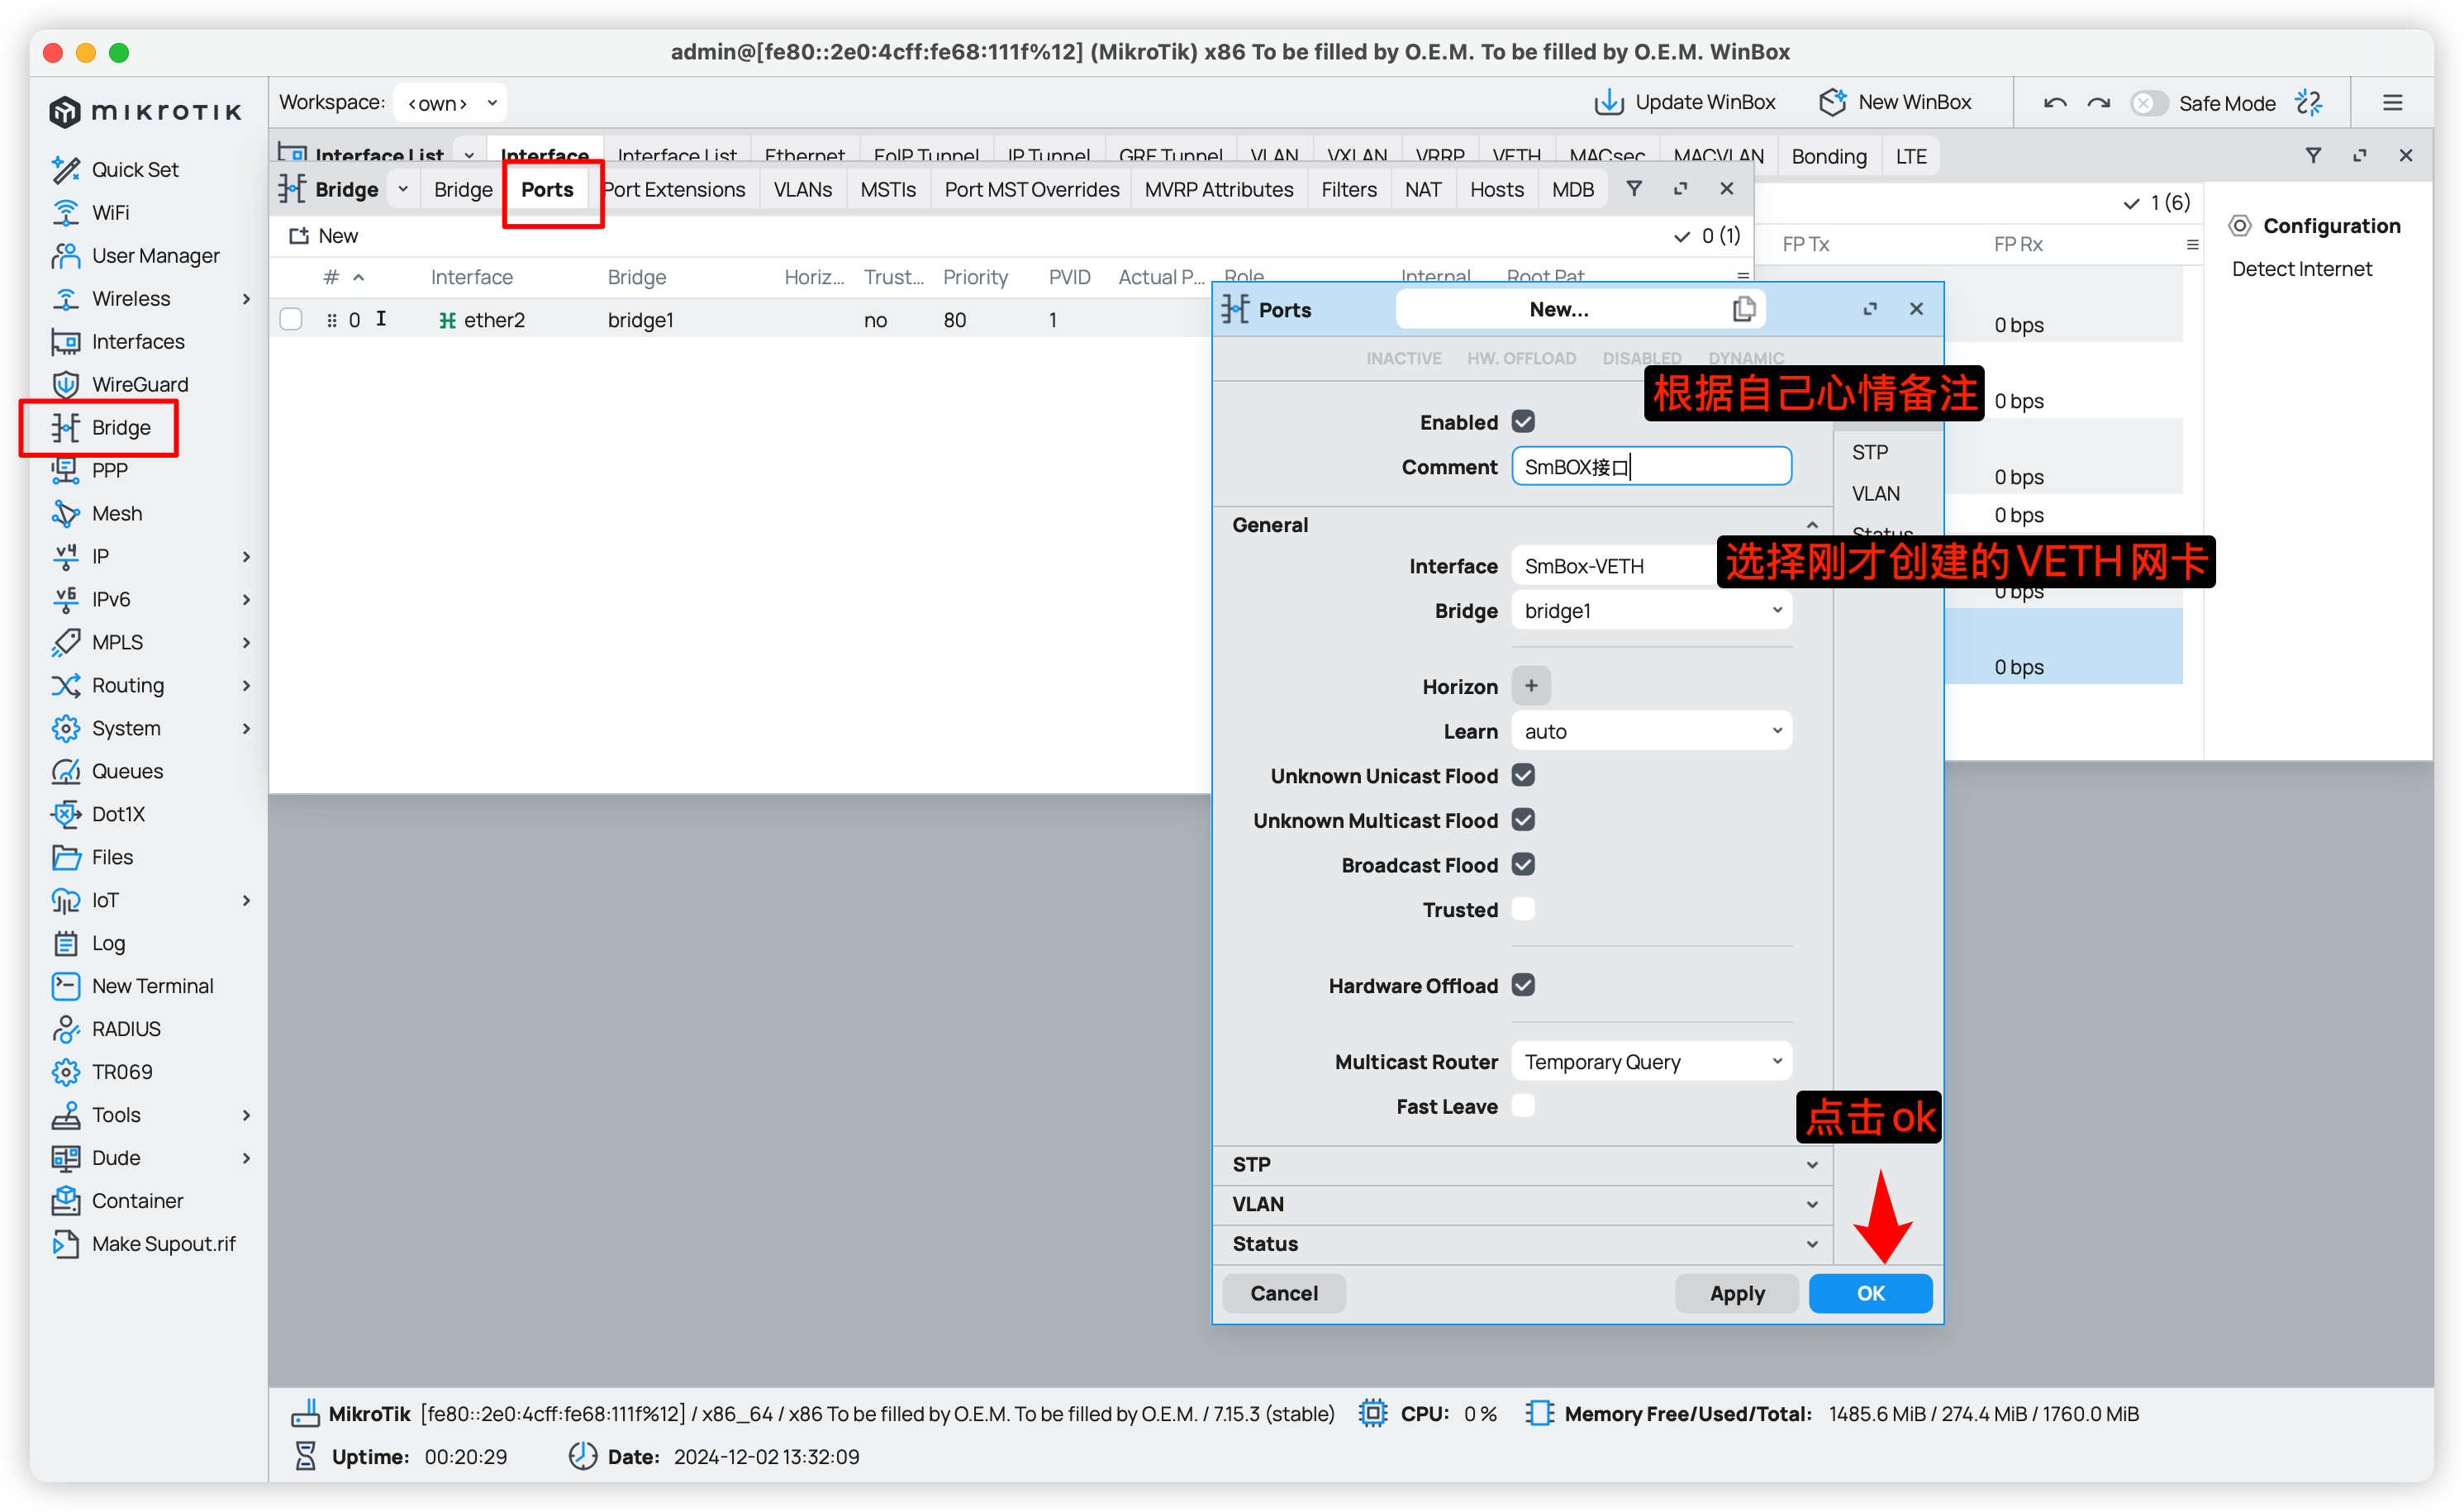Click the filter icon in Bridge window
This screenshot has height=1512, width=2464.
(x=1634, y=189)
